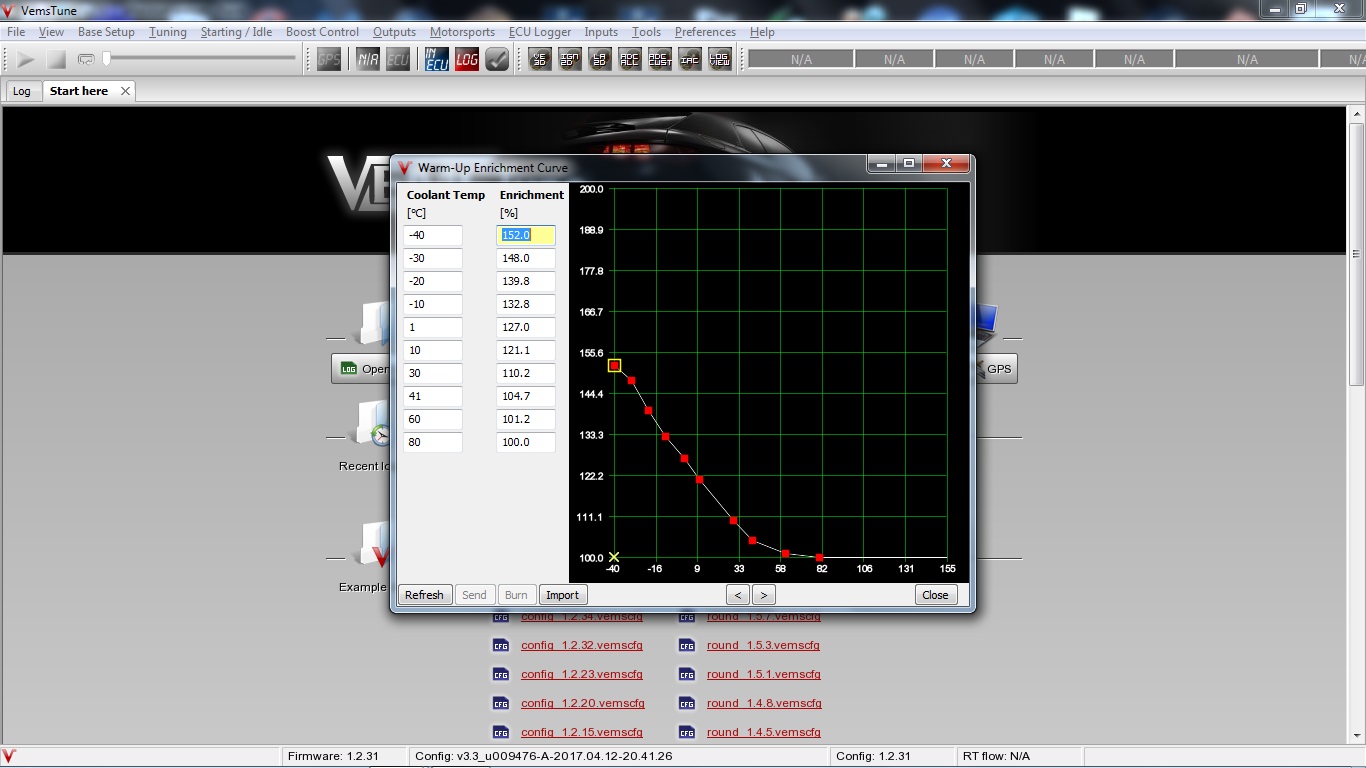The width and height of the screenshot is (1366, 768).
Task: Click the red LOG toolbar icon
Action: click(x=467, y=59)
